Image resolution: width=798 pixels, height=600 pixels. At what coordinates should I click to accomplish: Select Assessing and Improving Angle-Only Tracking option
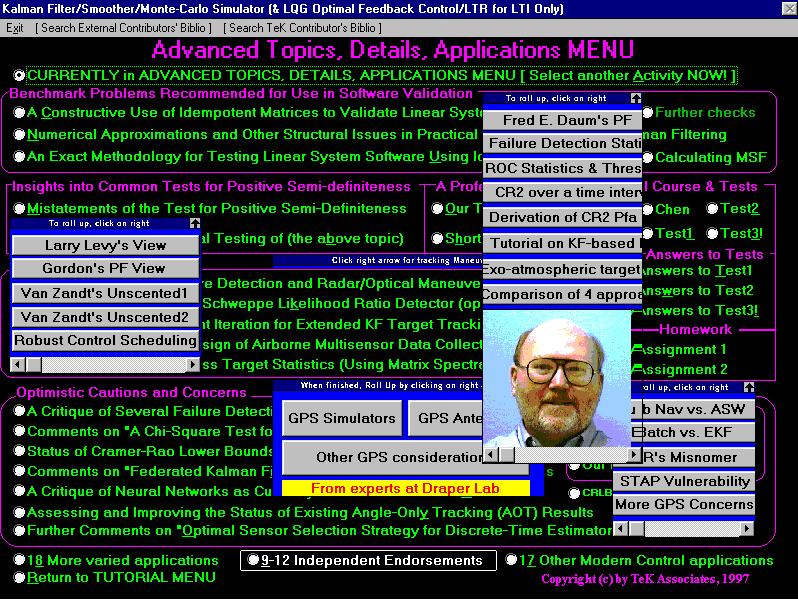tap(19, 512)
